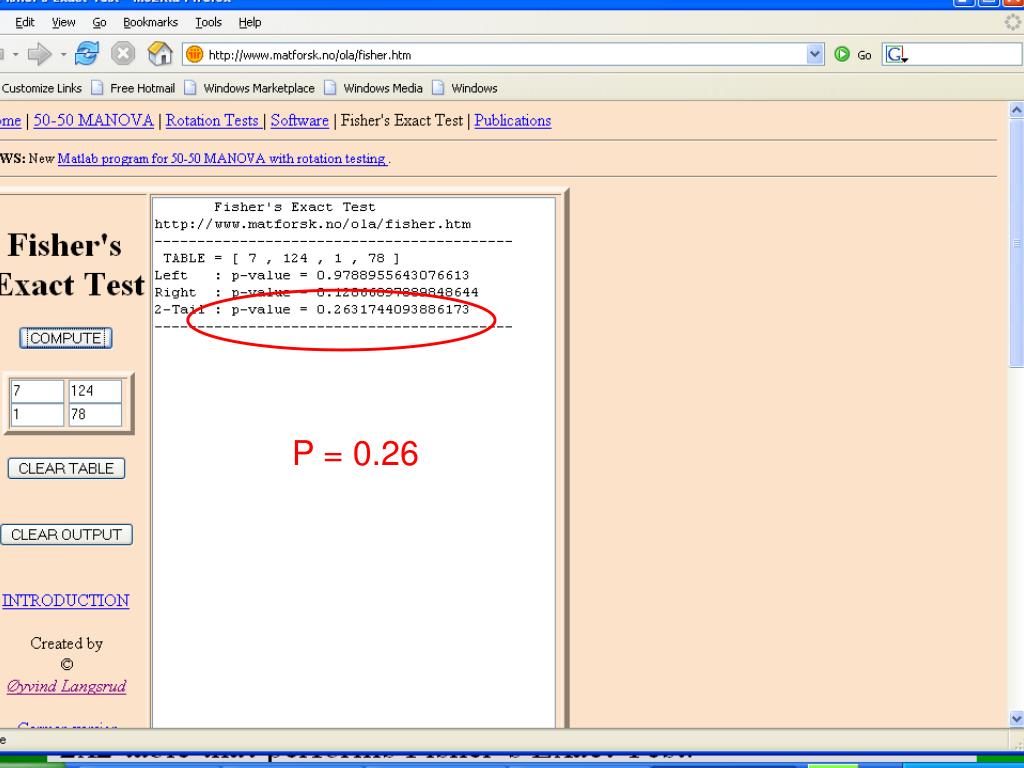Click the http://www.matforsk.no/ola/fisher.htm output line
This screenshot has width=1024, height=768.
[x=313, y=225]
